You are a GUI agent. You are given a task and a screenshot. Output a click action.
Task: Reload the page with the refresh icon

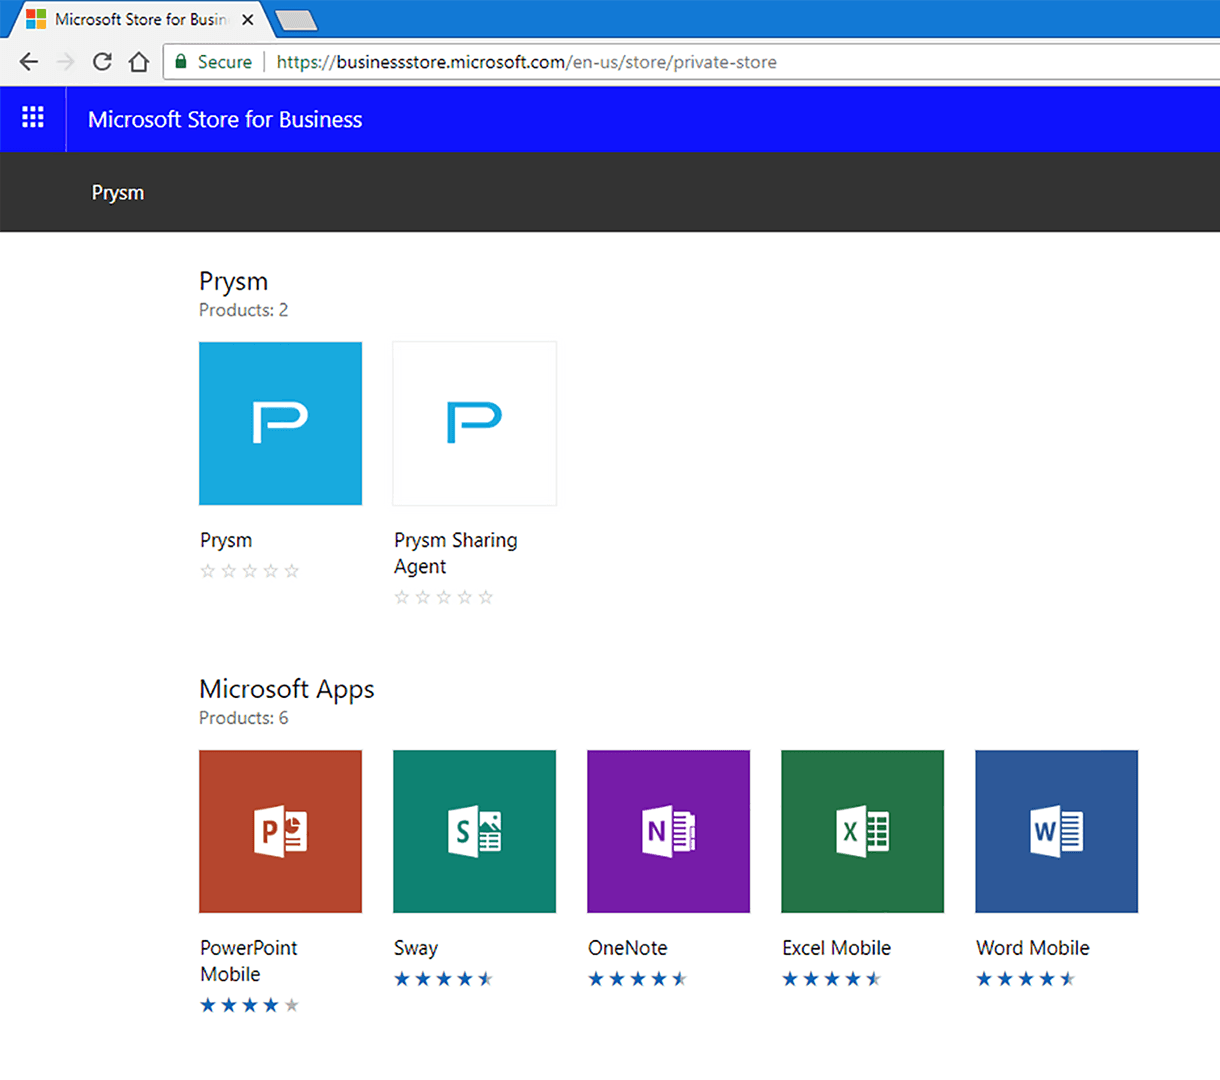pyautogui.click(x=102, y=62)
